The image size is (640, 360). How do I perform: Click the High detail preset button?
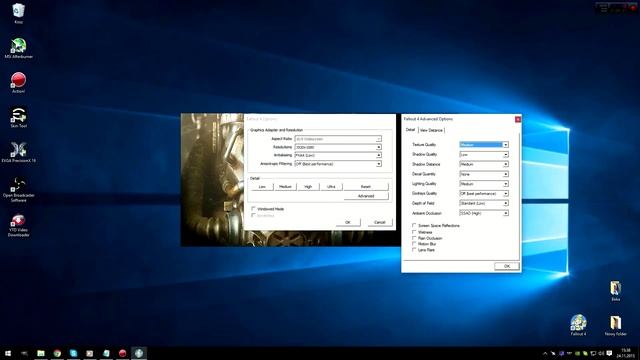308,187
